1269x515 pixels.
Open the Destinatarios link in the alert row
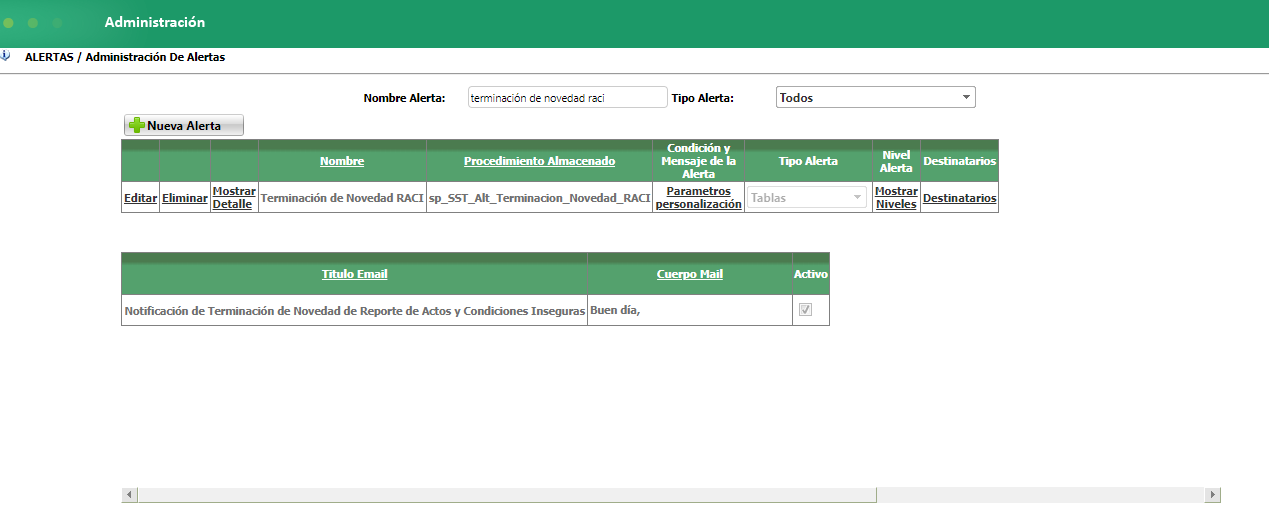(959, 198)
